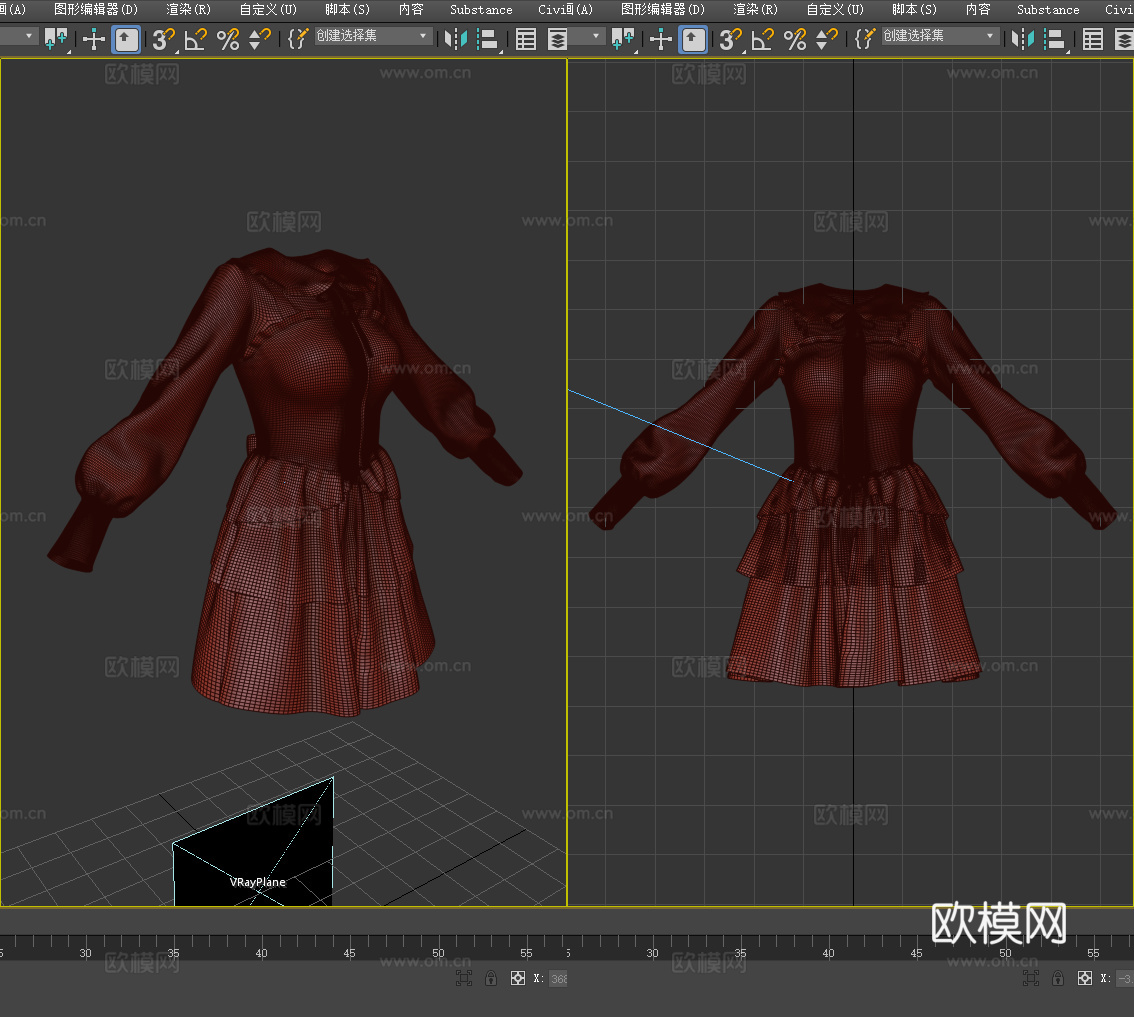Expand 创建选择集 dropdown in right window
The height and width of the screenshot is (1017, 1134).
click(x=990, y=36)
